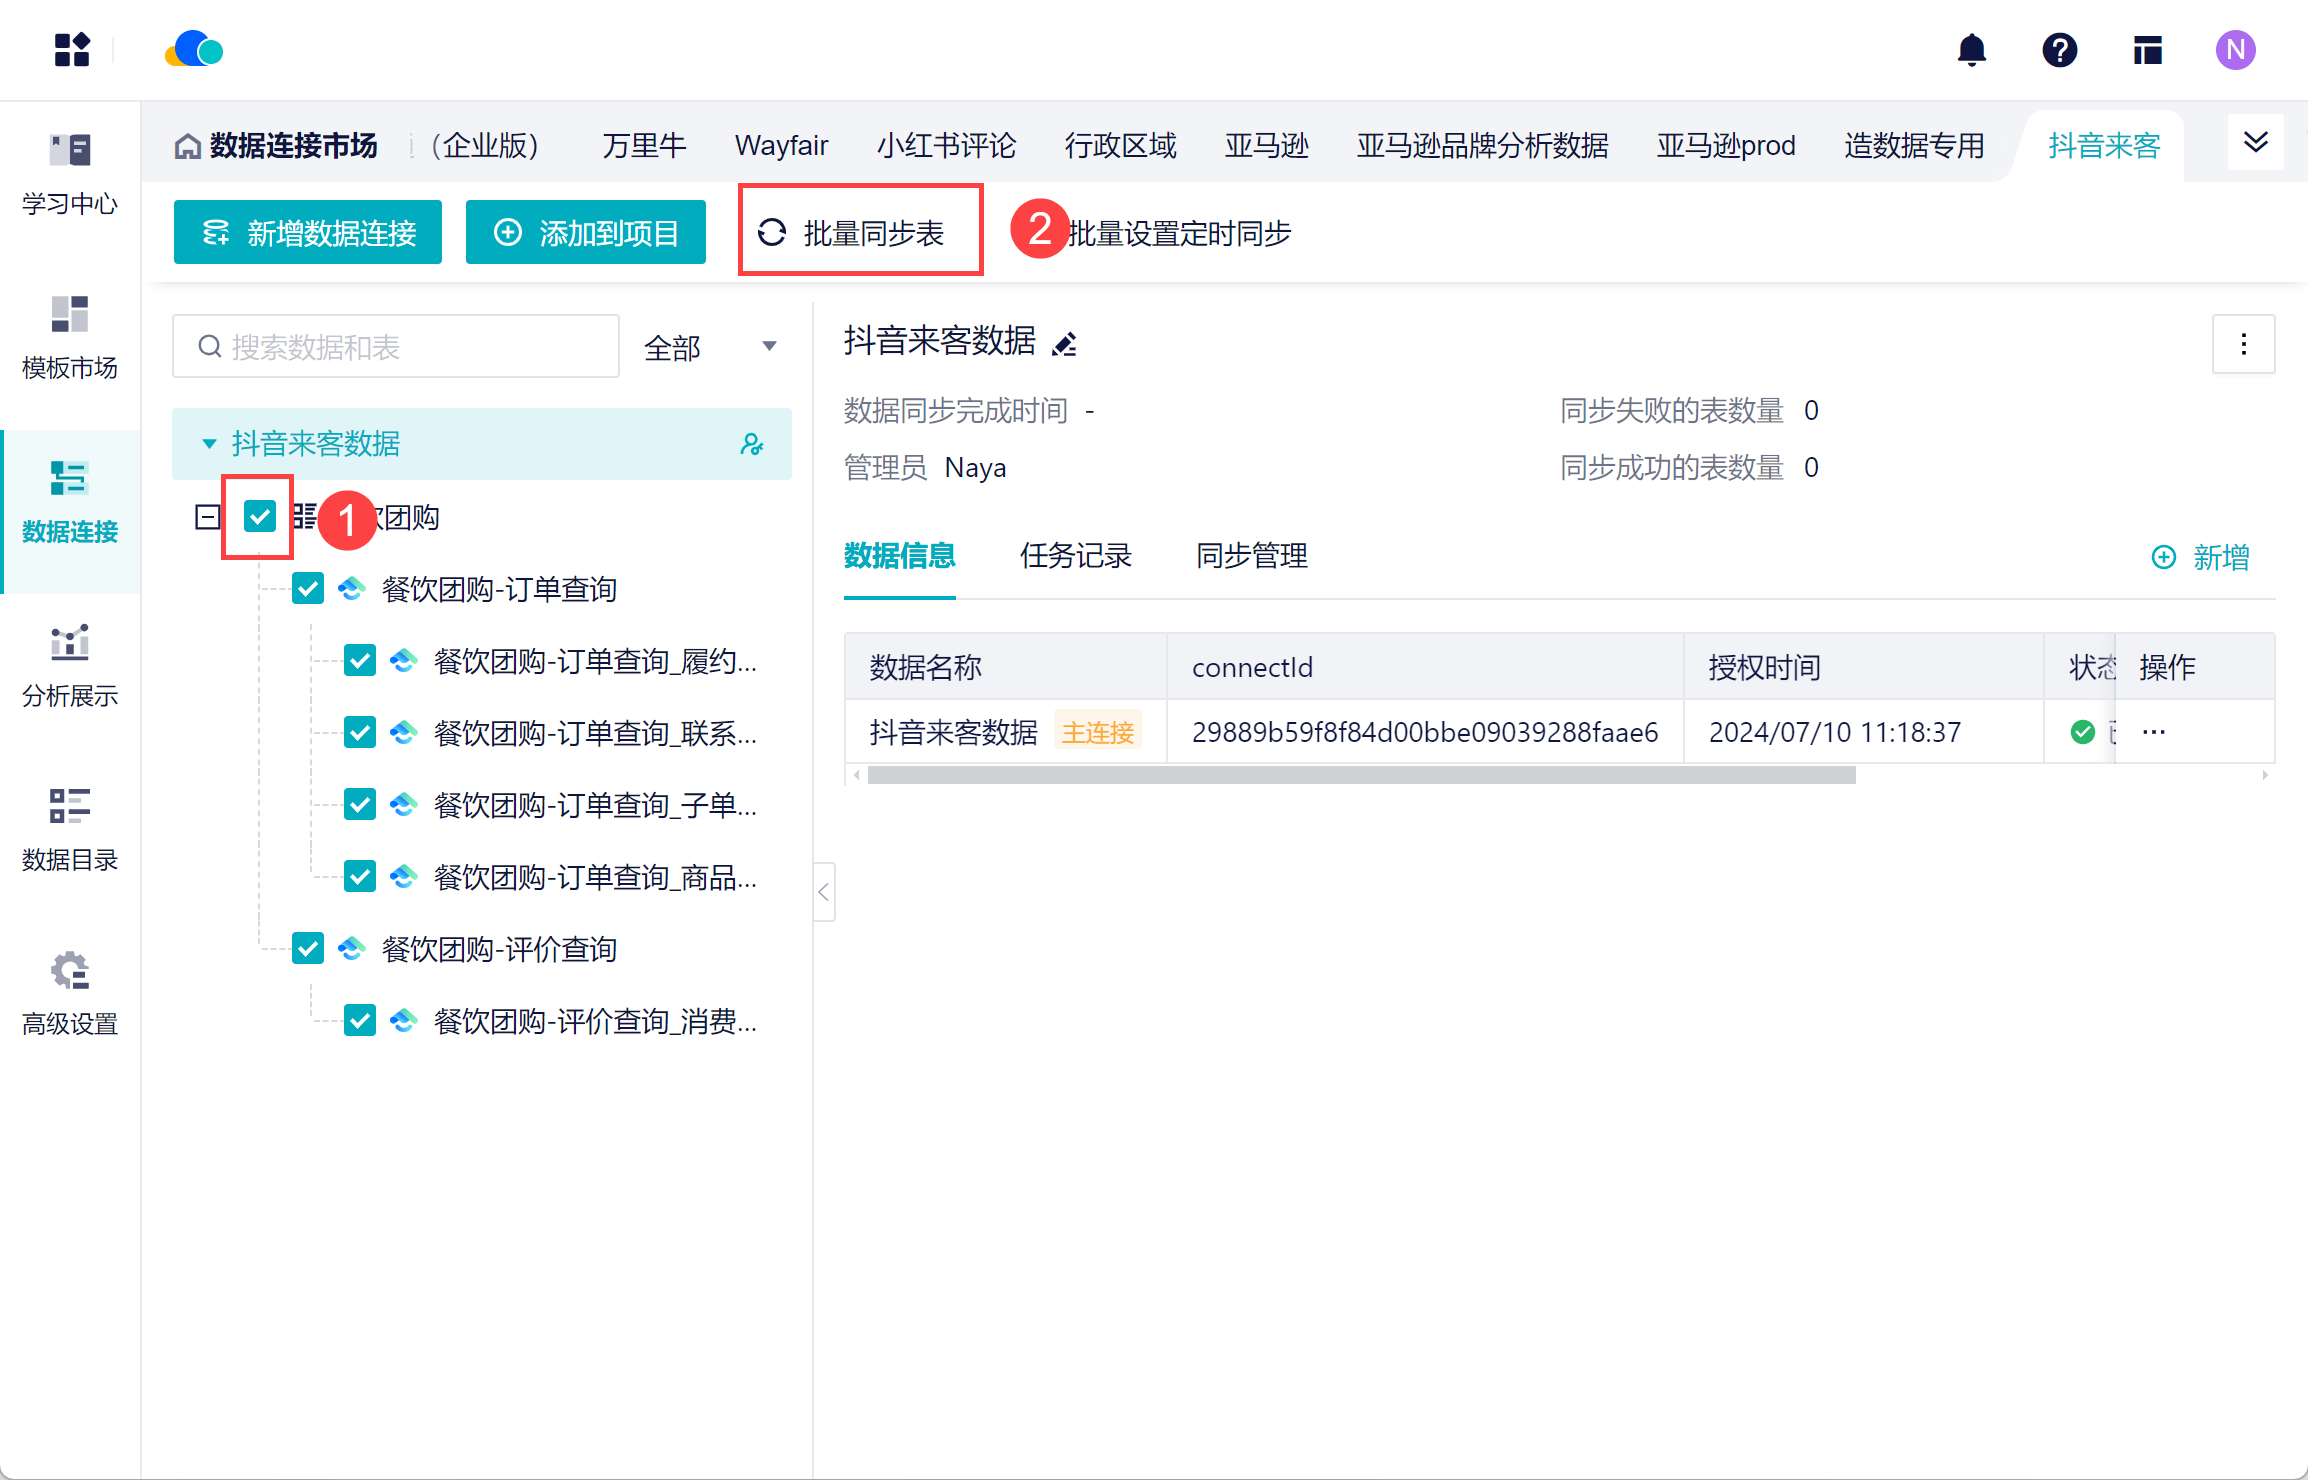2308x1480 pixels.
Task: Switch to the 任务记录 tab
Action: (x=1075, y=556)
